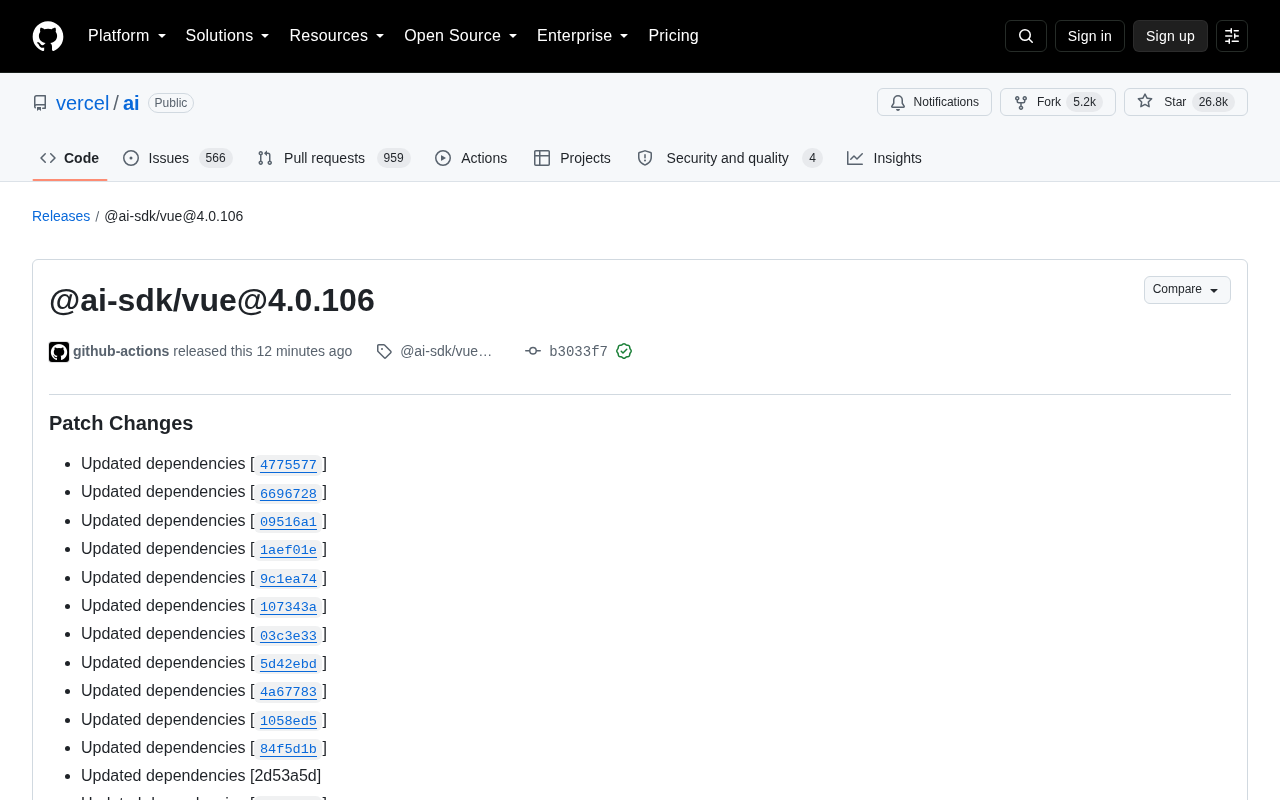1280x800 pixels.
Task: Open commit 84f5d1b link
Action: pyautogui.click(x=288, y=749)
